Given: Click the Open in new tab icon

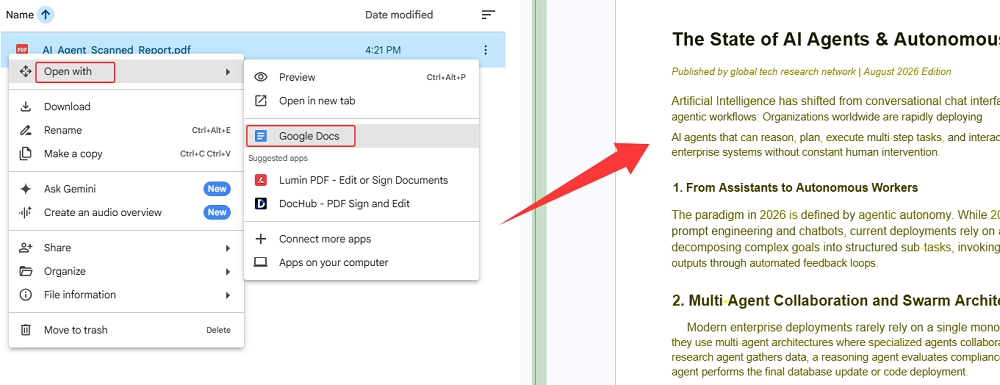Looking at the screenshot, I should [x=261, y=101].
